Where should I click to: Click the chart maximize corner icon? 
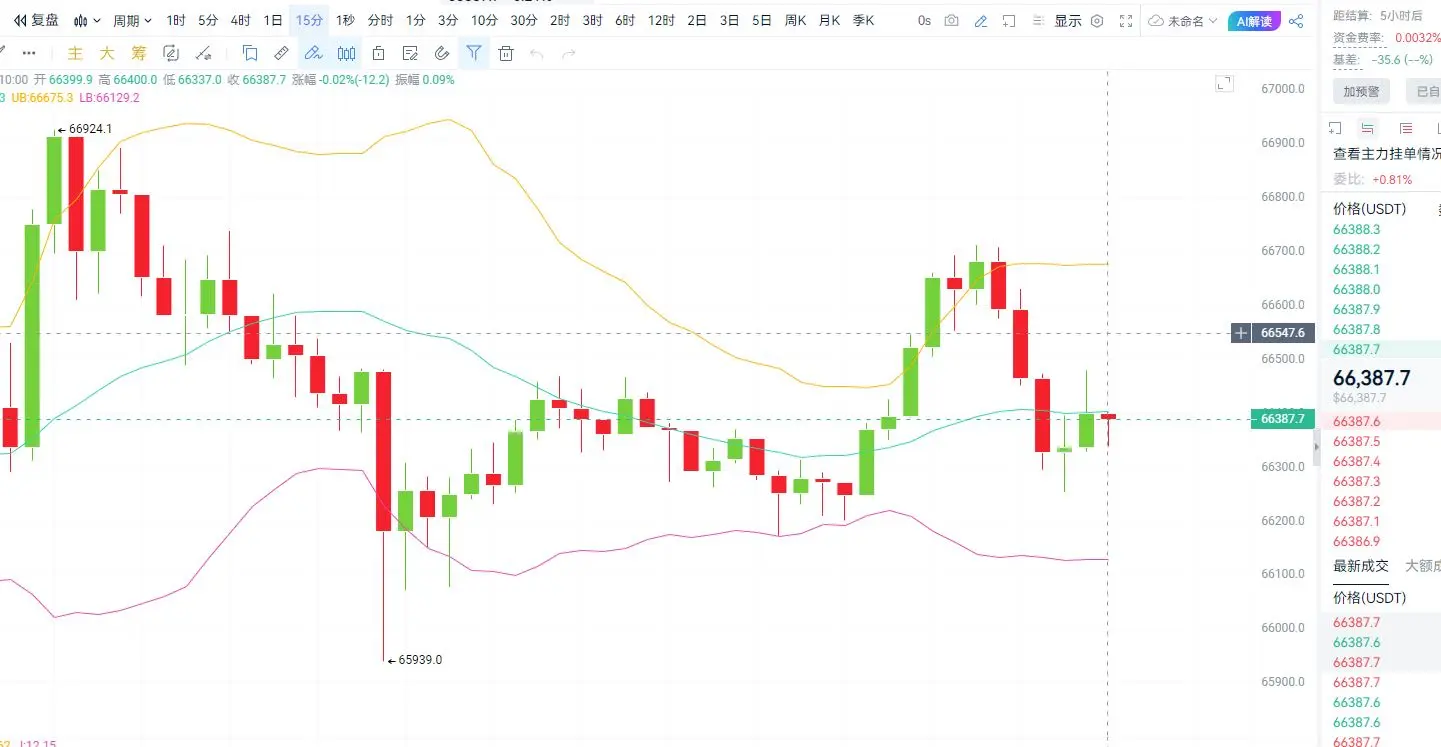pos(1224,84)
